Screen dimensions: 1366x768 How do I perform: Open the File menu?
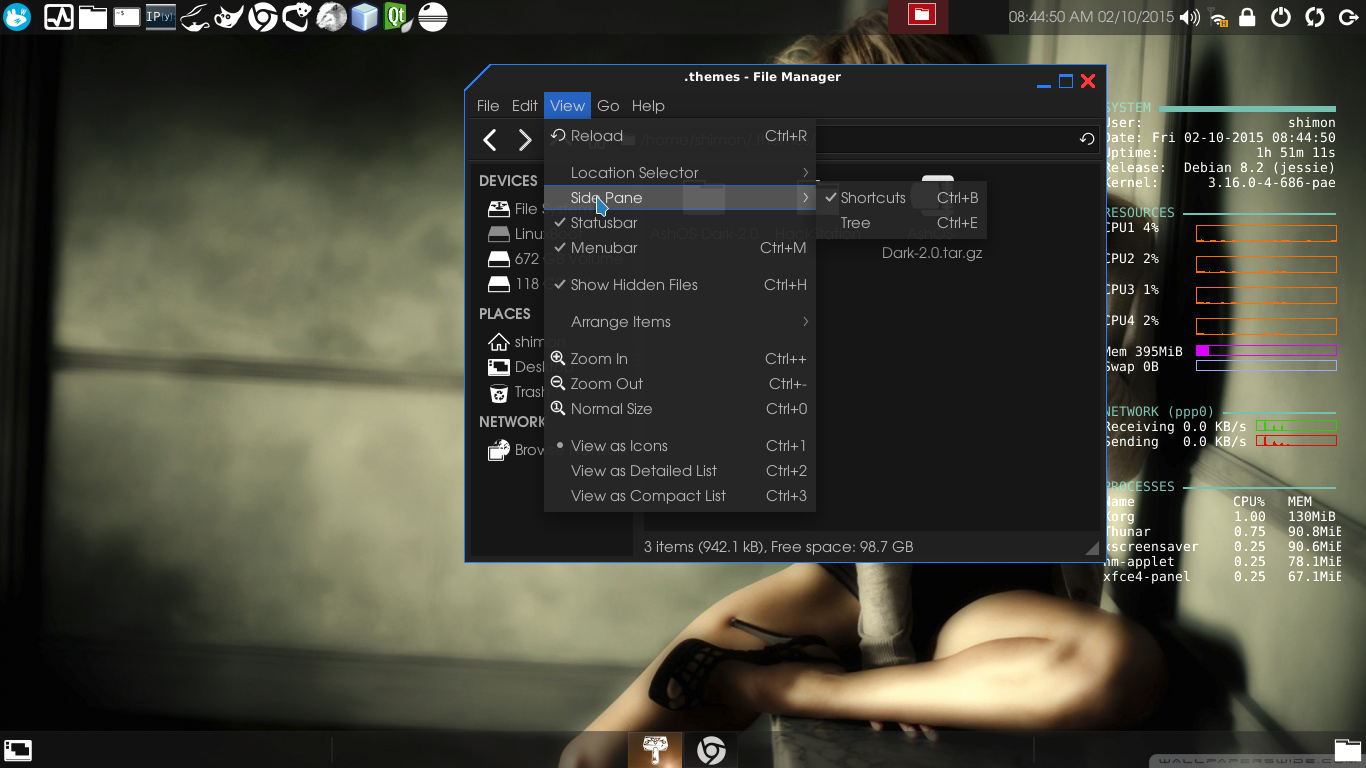(x=488, y=106)
